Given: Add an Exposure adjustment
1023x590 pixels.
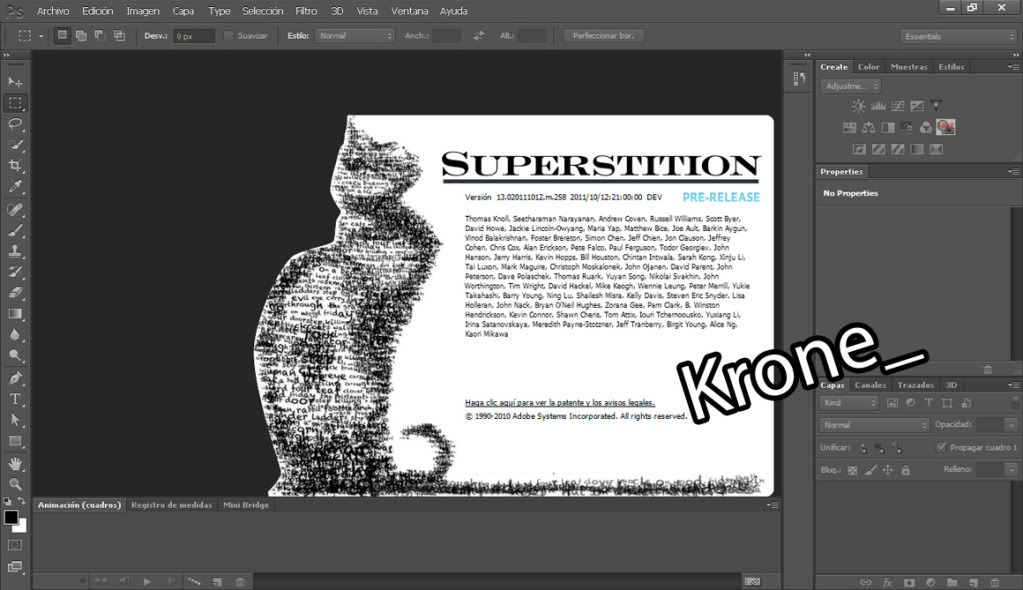Looking at the screenshot, I should pyautogui.click(x=917, y=106).
